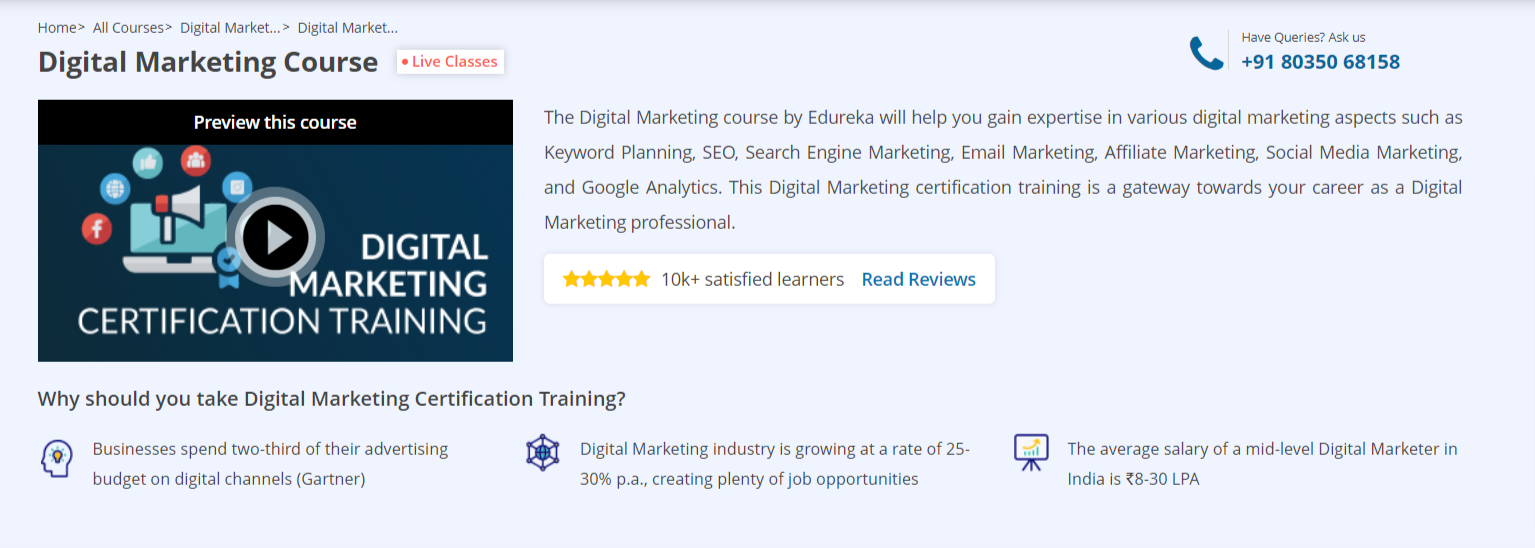Click the Live Classes badge

[450, 62]
